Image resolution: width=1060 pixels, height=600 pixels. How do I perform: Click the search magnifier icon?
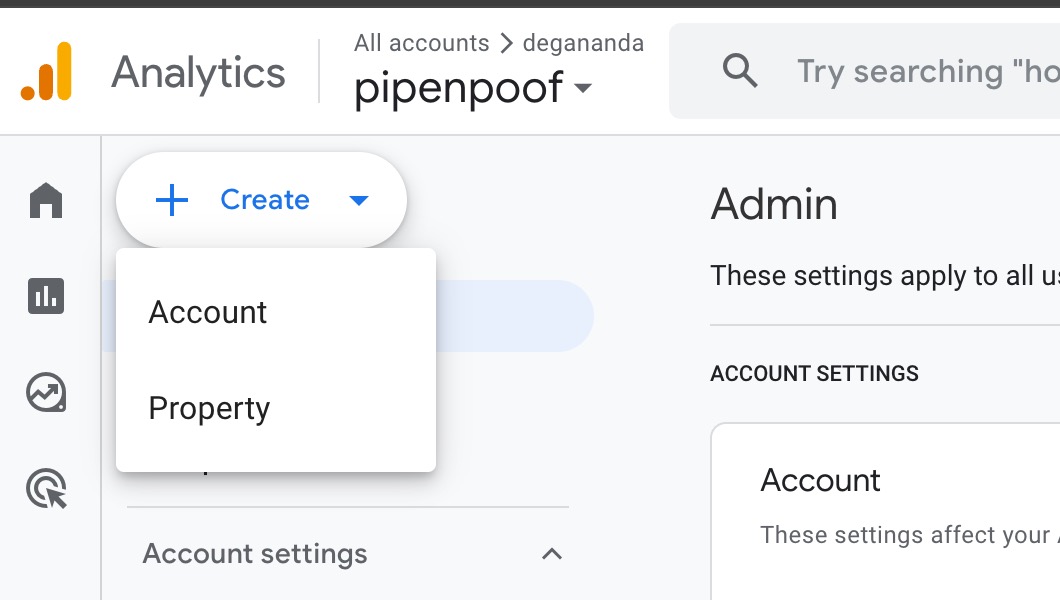[x=740, y=70]
